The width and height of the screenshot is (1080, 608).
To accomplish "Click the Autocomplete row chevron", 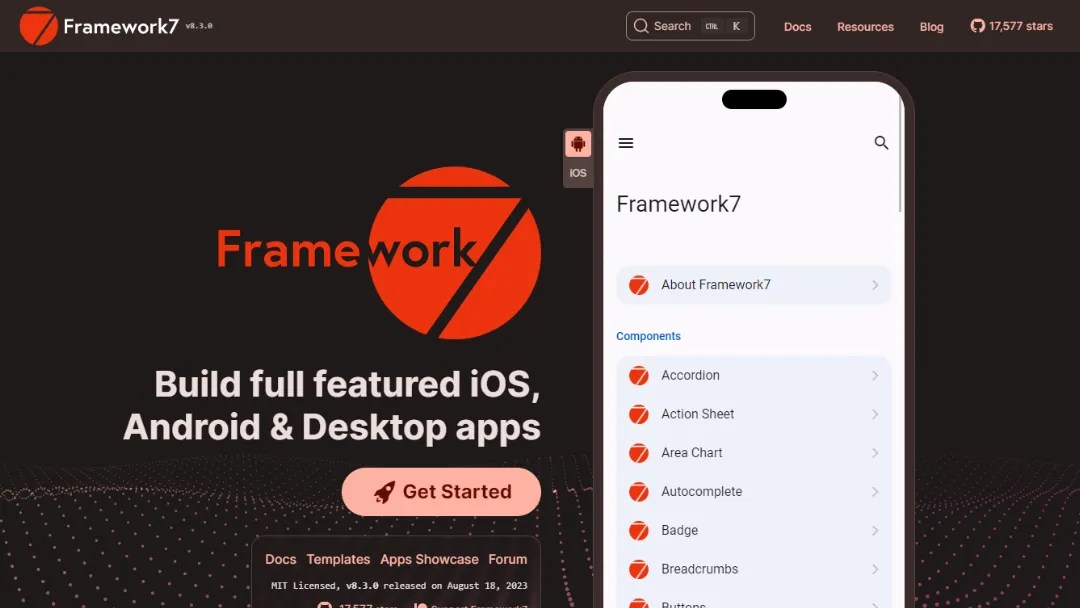I will click(875, 492).
